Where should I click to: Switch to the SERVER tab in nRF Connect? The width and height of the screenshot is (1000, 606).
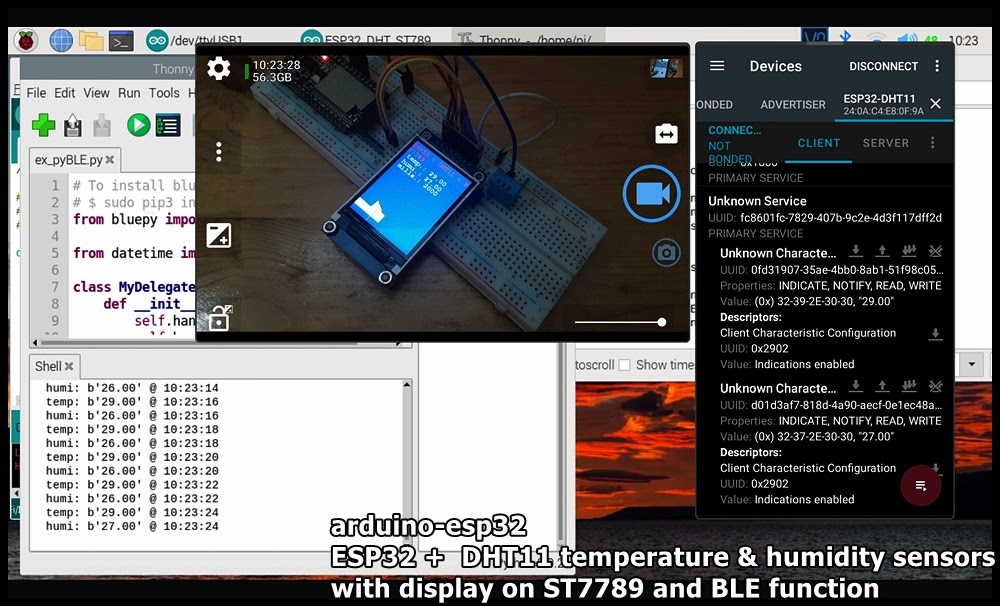885,143
